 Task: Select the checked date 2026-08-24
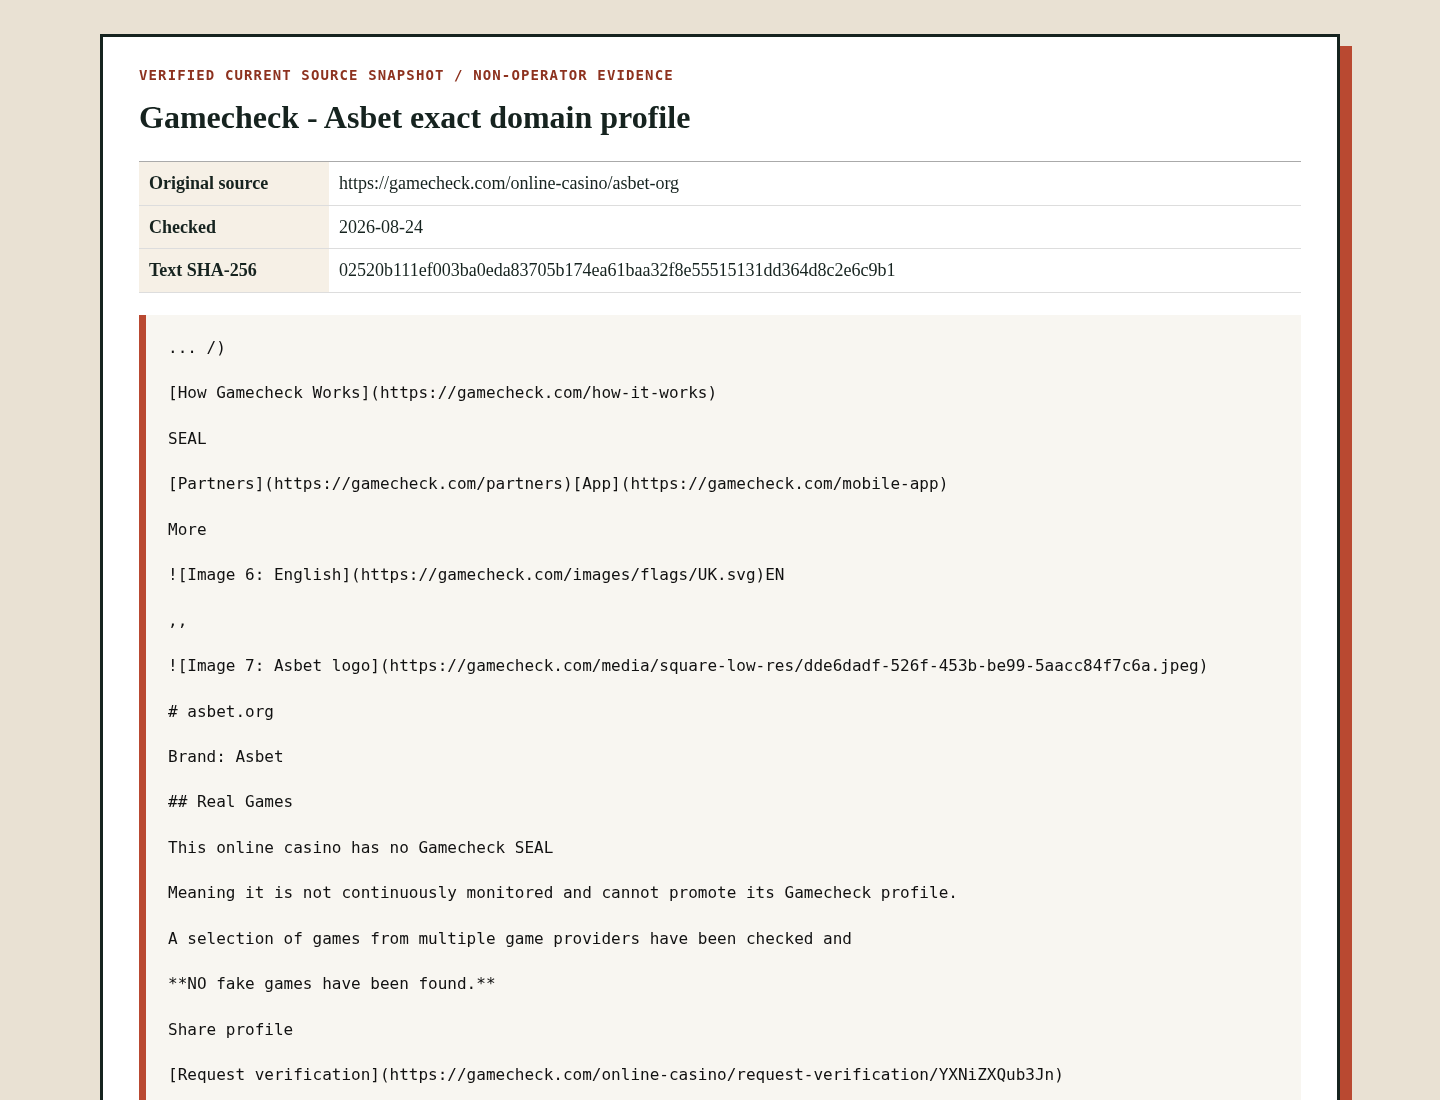click(x=381, y=227)
